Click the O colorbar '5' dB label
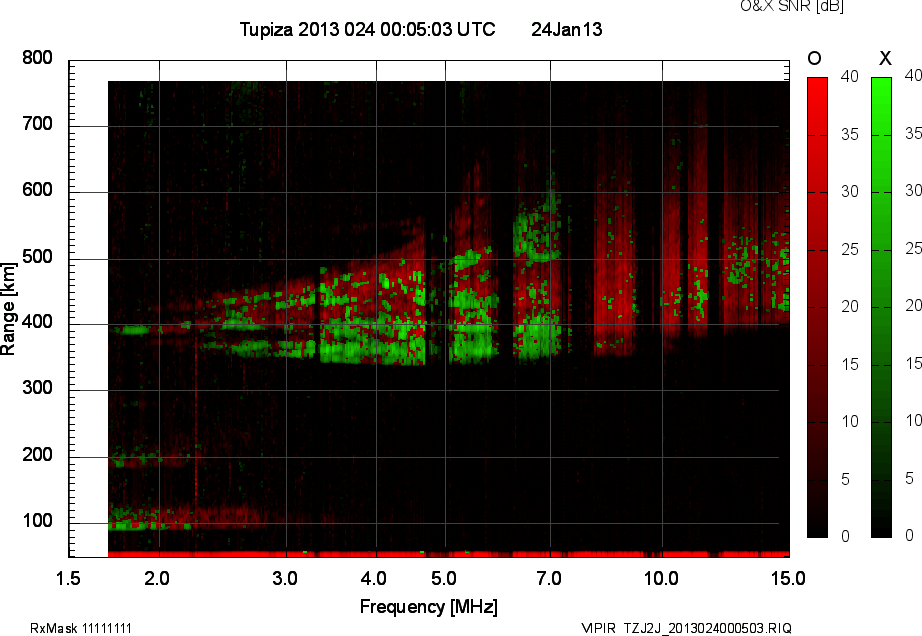This screenshot has width=922, height=636. tap(846, 480)
